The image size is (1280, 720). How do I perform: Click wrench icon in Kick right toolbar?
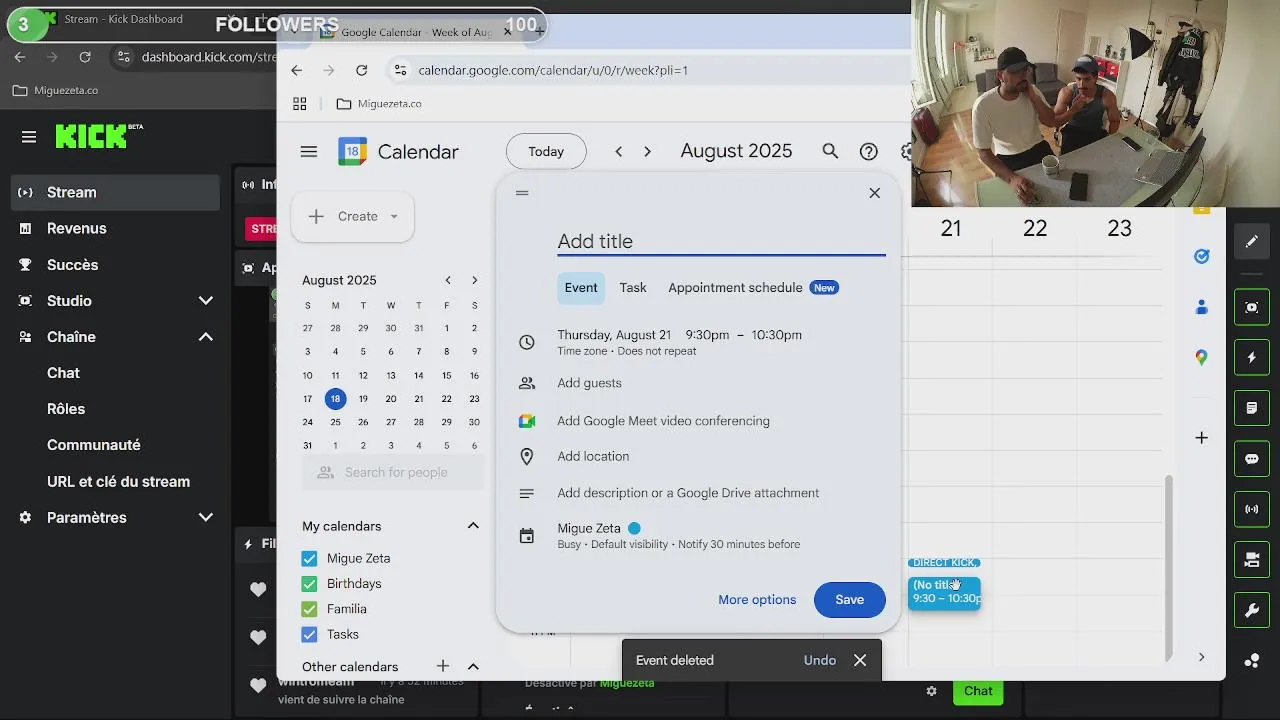pos(1252,611)
